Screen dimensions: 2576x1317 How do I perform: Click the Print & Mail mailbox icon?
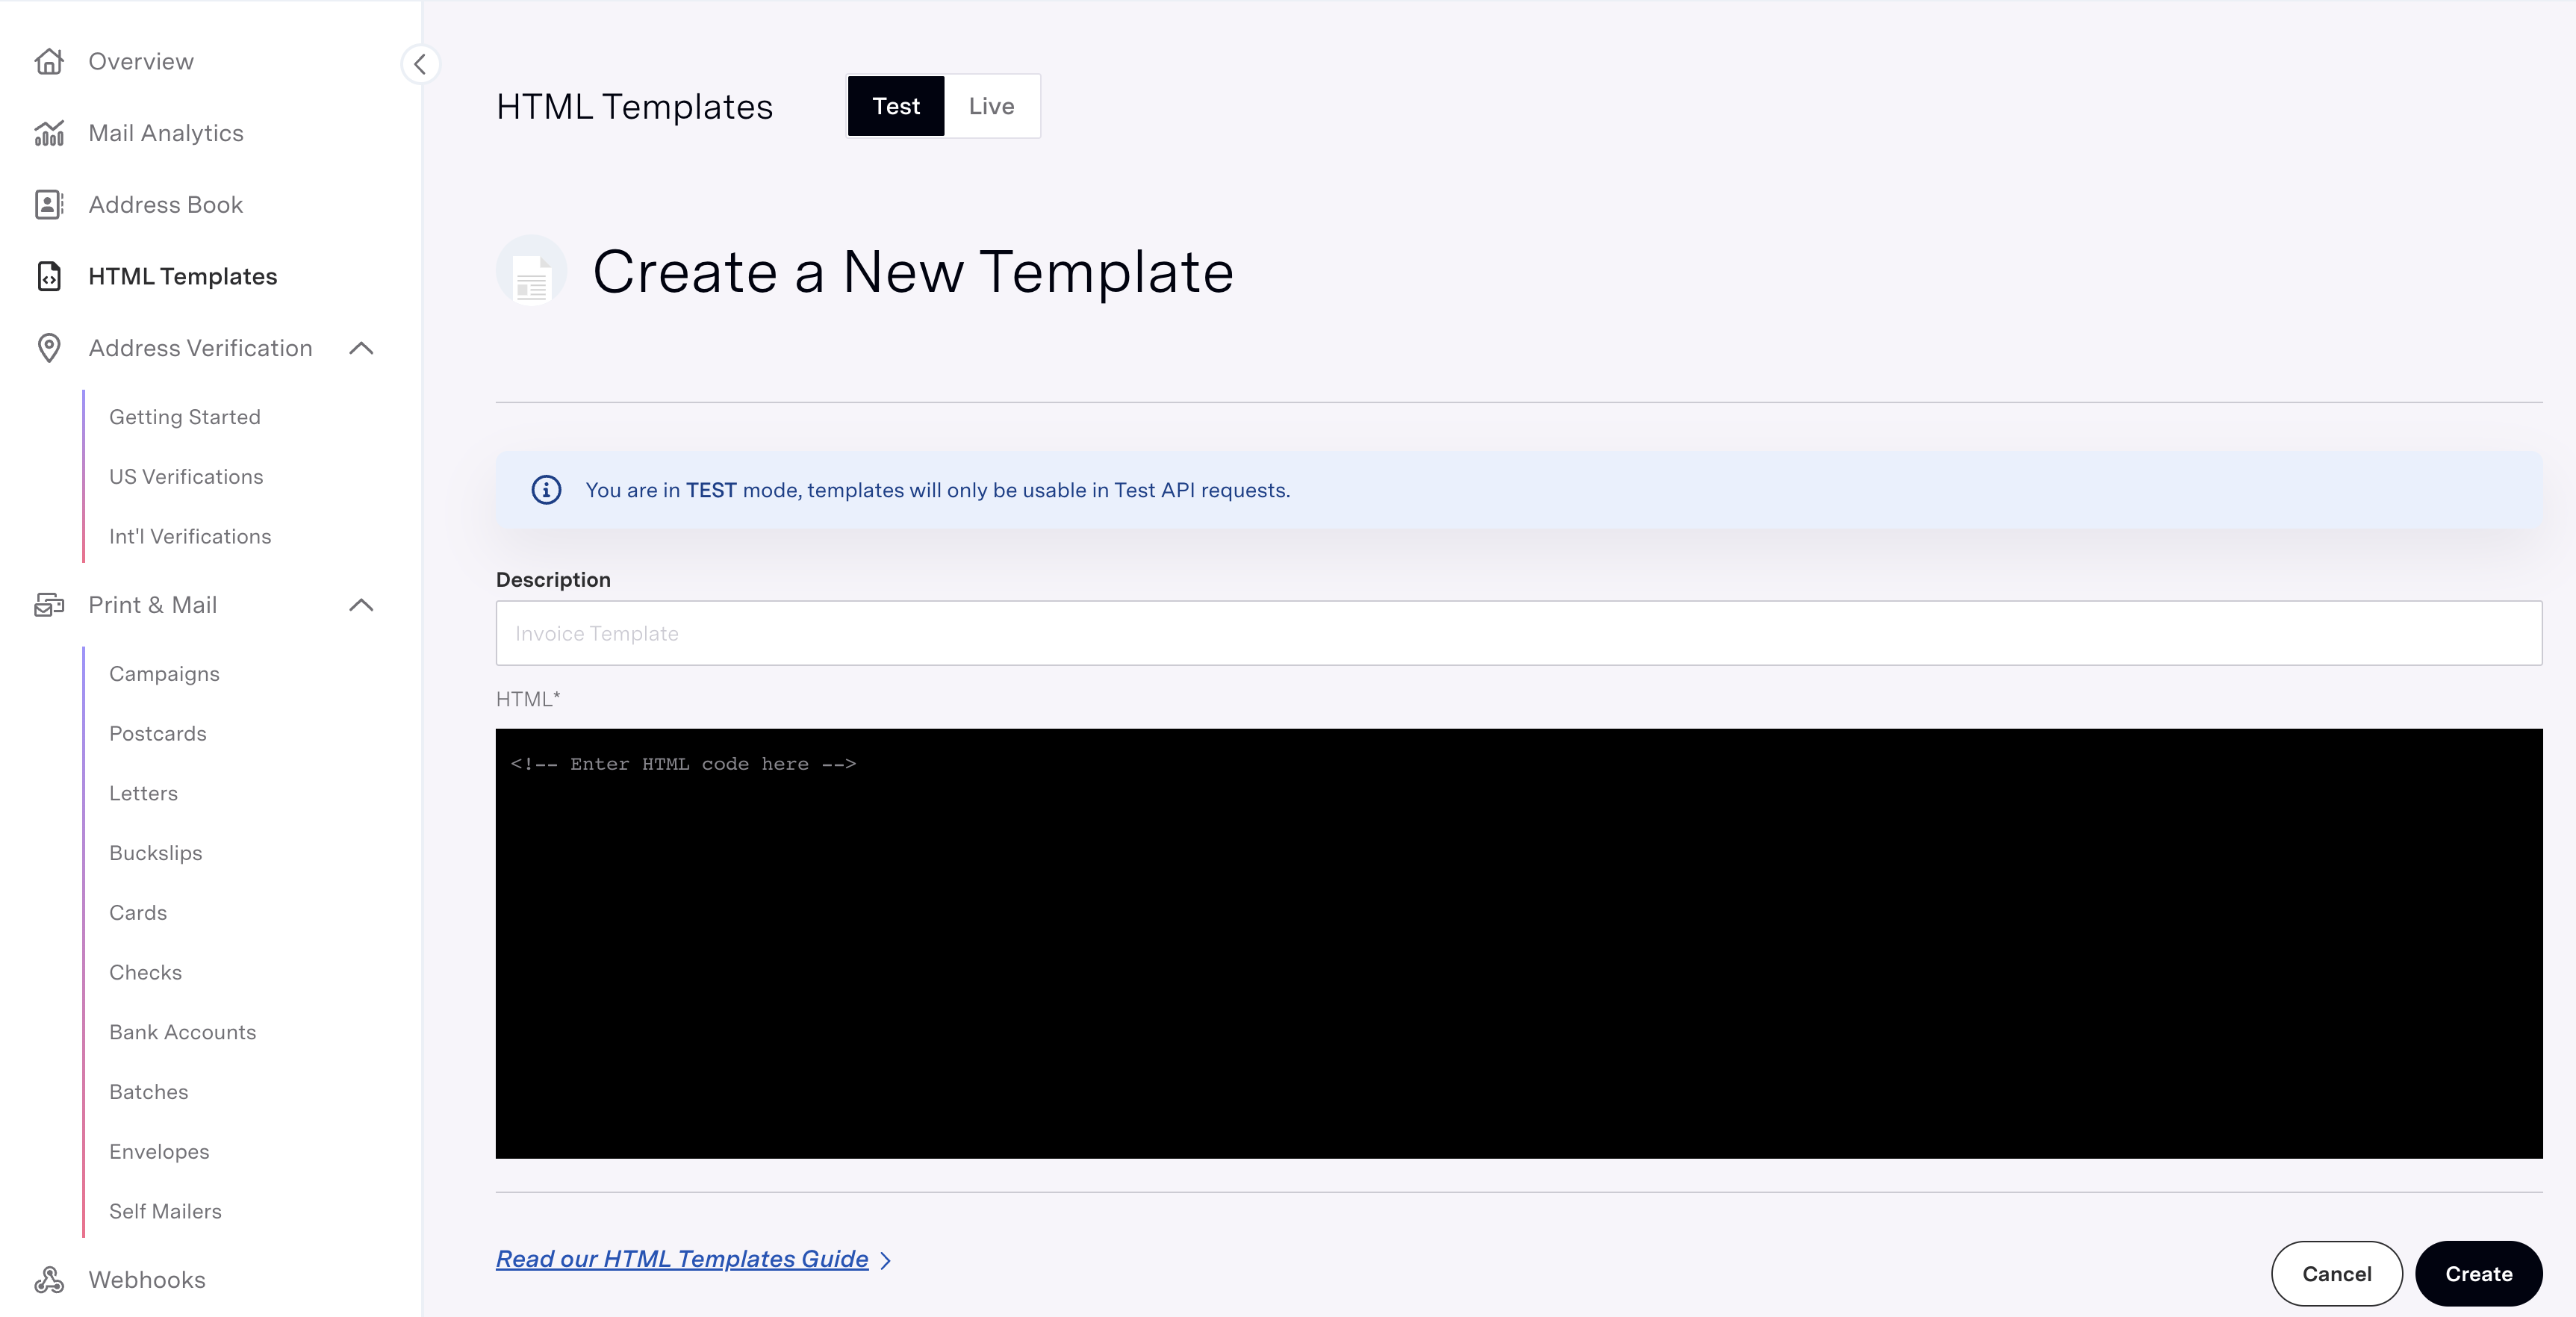[x=49, y=605]
